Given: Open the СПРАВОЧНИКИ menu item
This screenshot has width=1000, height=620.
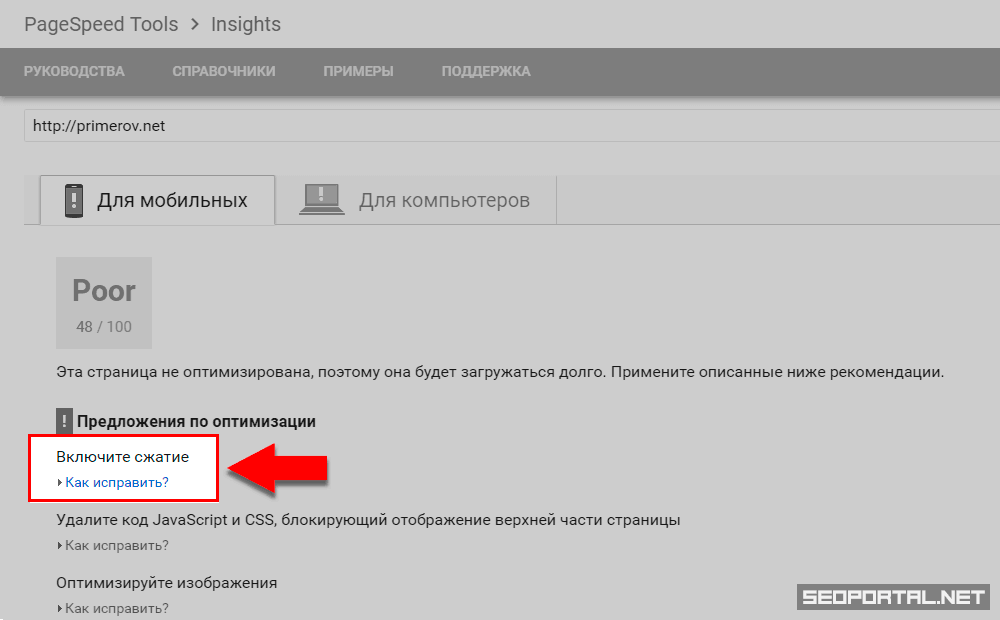Looking at the screenshot, I should [x=223, y=71].
